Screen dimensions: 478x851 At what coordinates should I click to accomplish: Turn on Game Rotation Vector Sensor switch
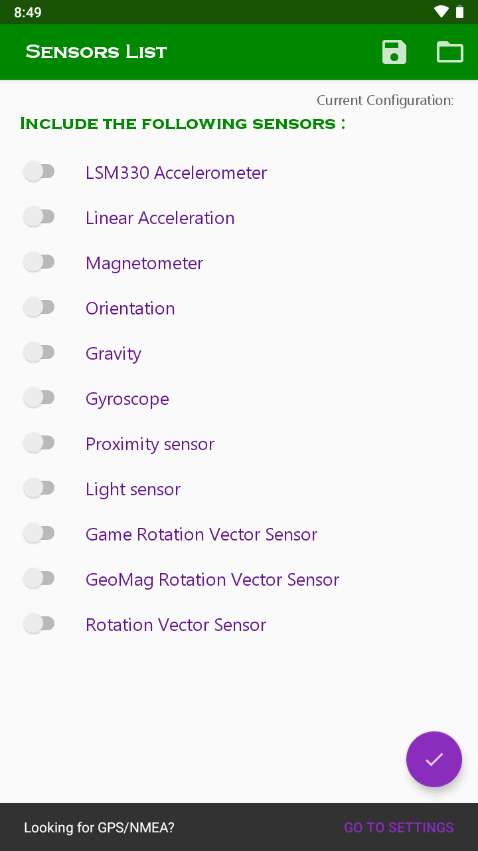pos(39,534)
